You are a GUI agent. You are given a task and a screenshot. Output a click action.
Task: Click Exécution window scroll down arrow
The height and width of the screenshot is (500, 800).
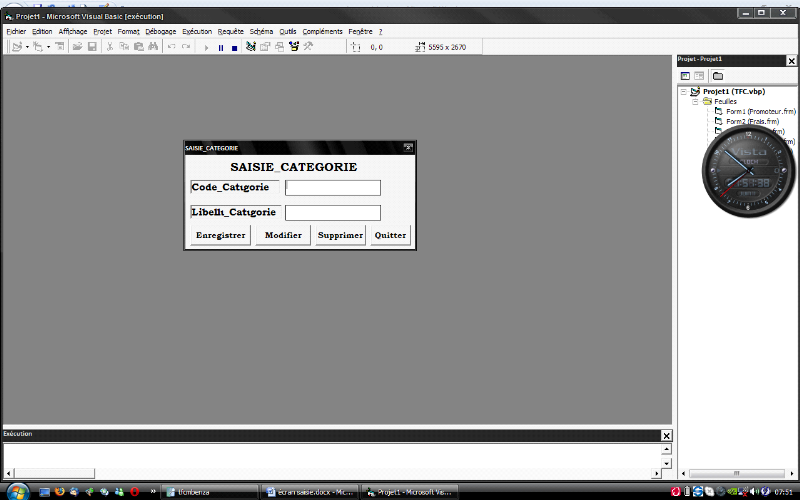pyautogui.click(x=666, y=463)
